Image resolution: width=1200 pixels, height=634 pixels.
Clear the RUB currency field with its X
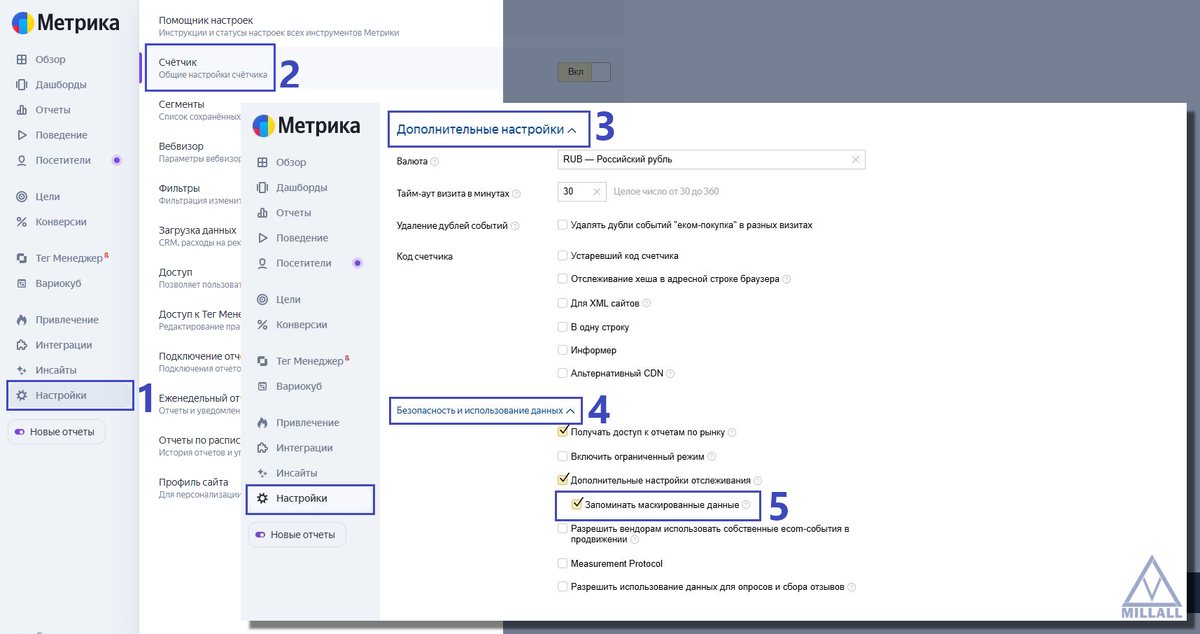click(x=856, y=160)
